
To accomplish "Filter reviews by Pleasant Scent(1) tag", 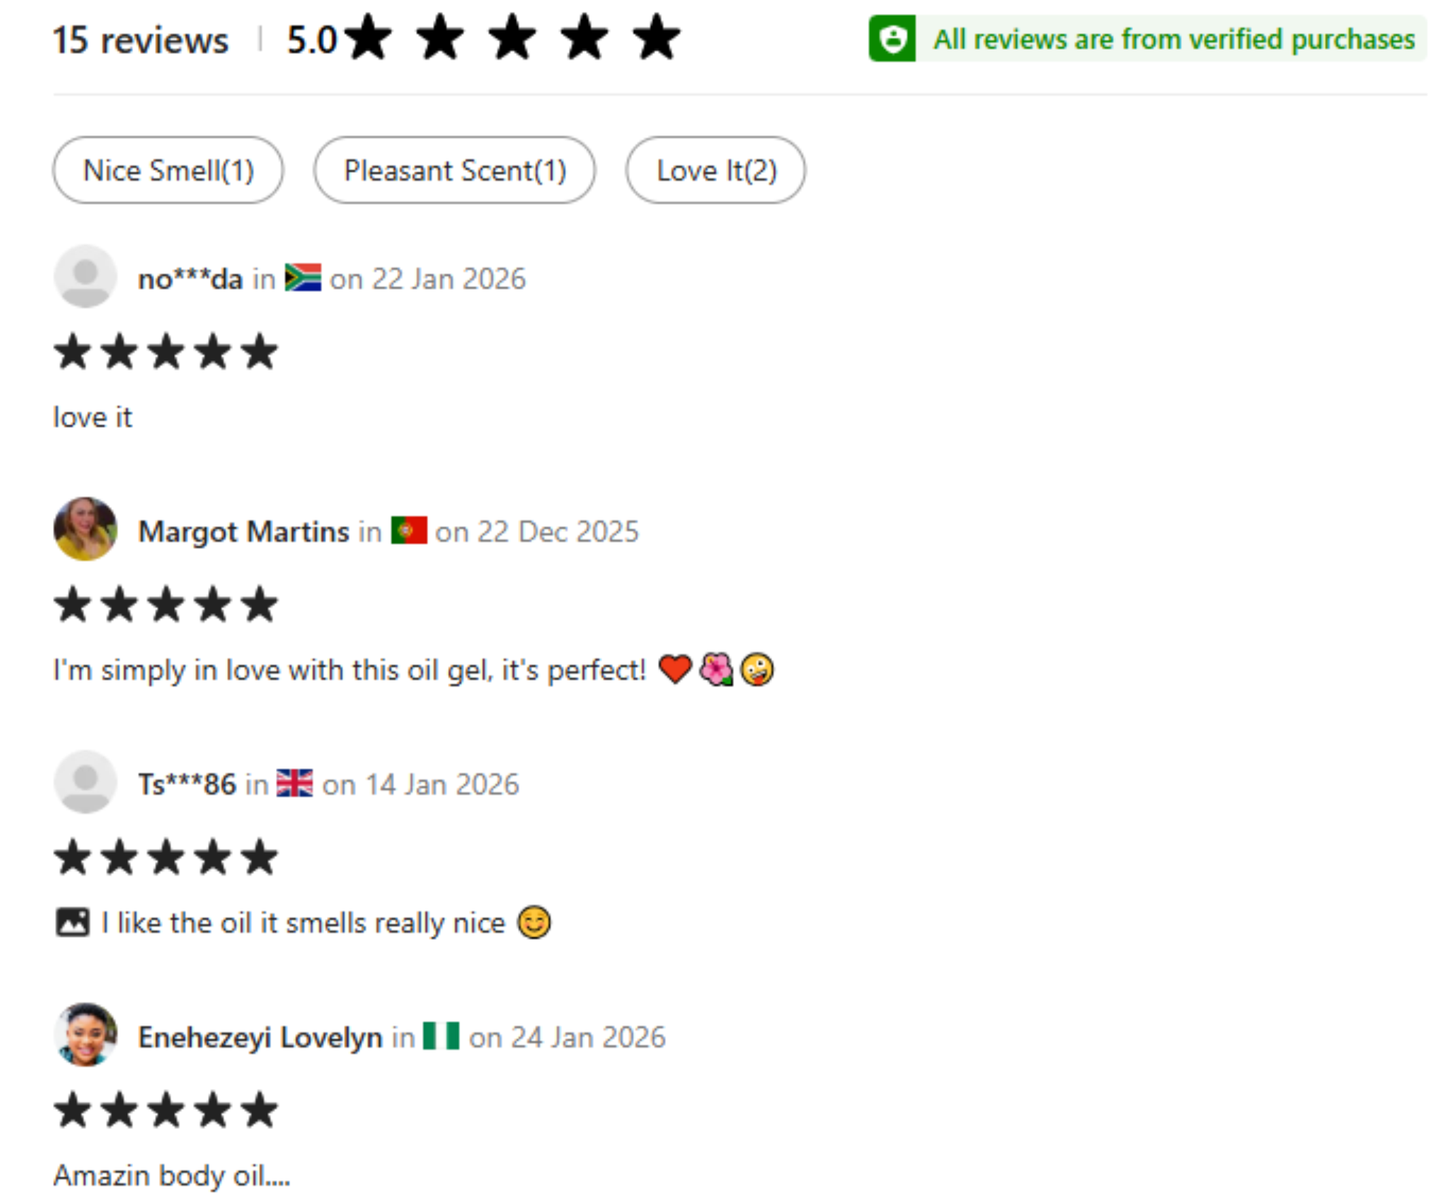I will 455,170.
